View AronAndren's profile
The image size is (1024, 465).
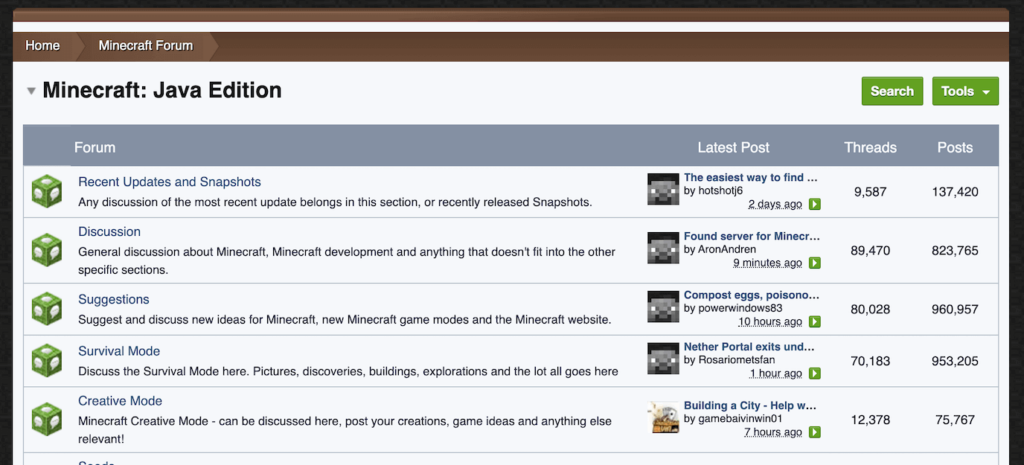pos(726,249)
